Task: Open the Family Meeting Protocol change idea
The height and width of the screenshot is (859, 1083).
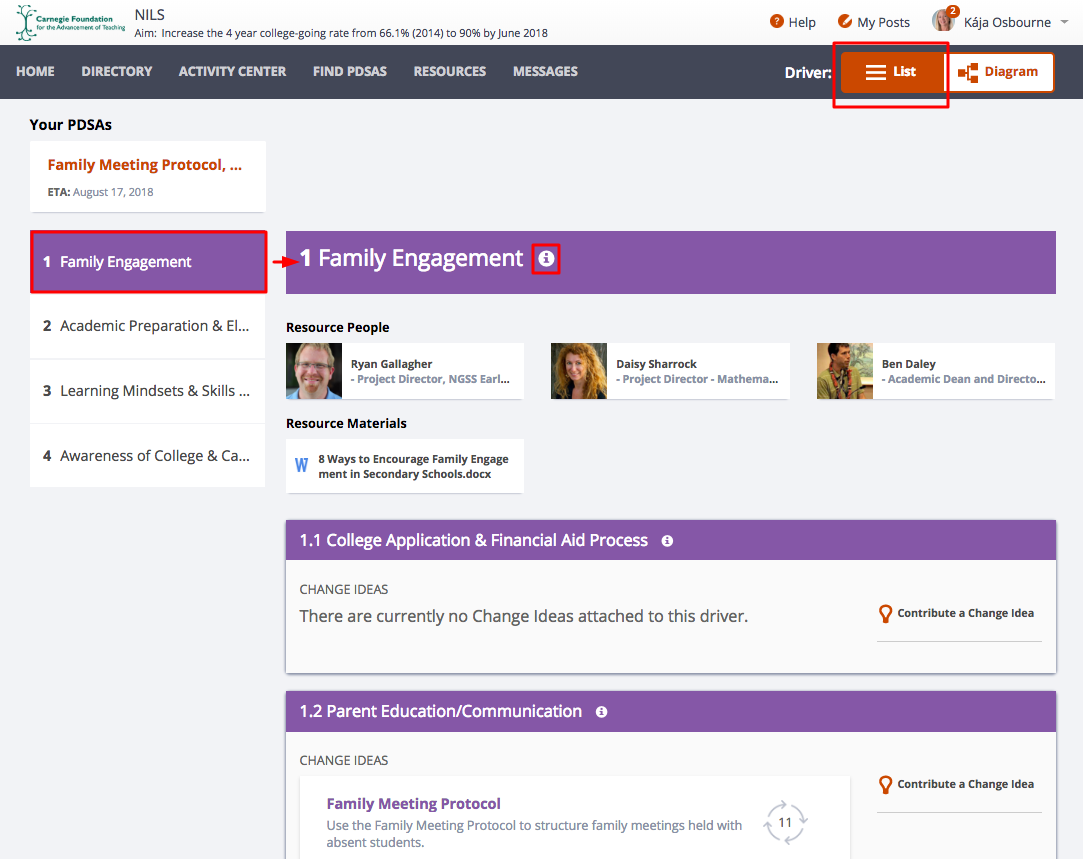Action: coord(413,804)
